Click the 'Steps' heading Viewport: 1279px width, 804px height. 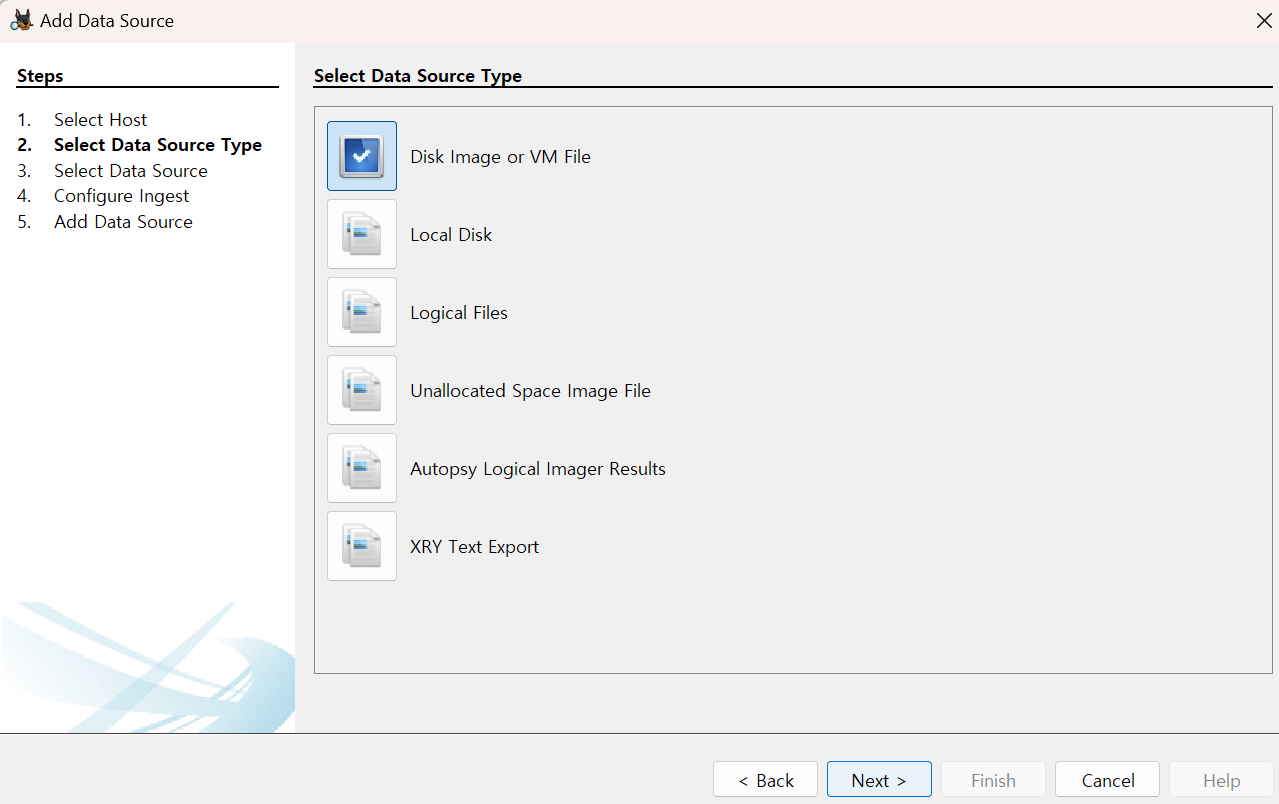40,76
